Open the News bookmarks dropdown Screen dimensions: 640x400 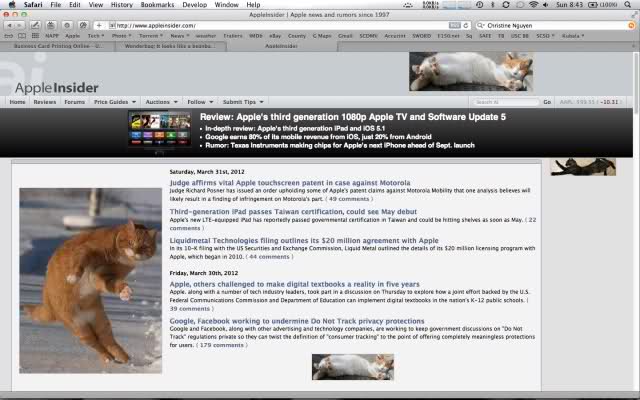pos(180,36)
